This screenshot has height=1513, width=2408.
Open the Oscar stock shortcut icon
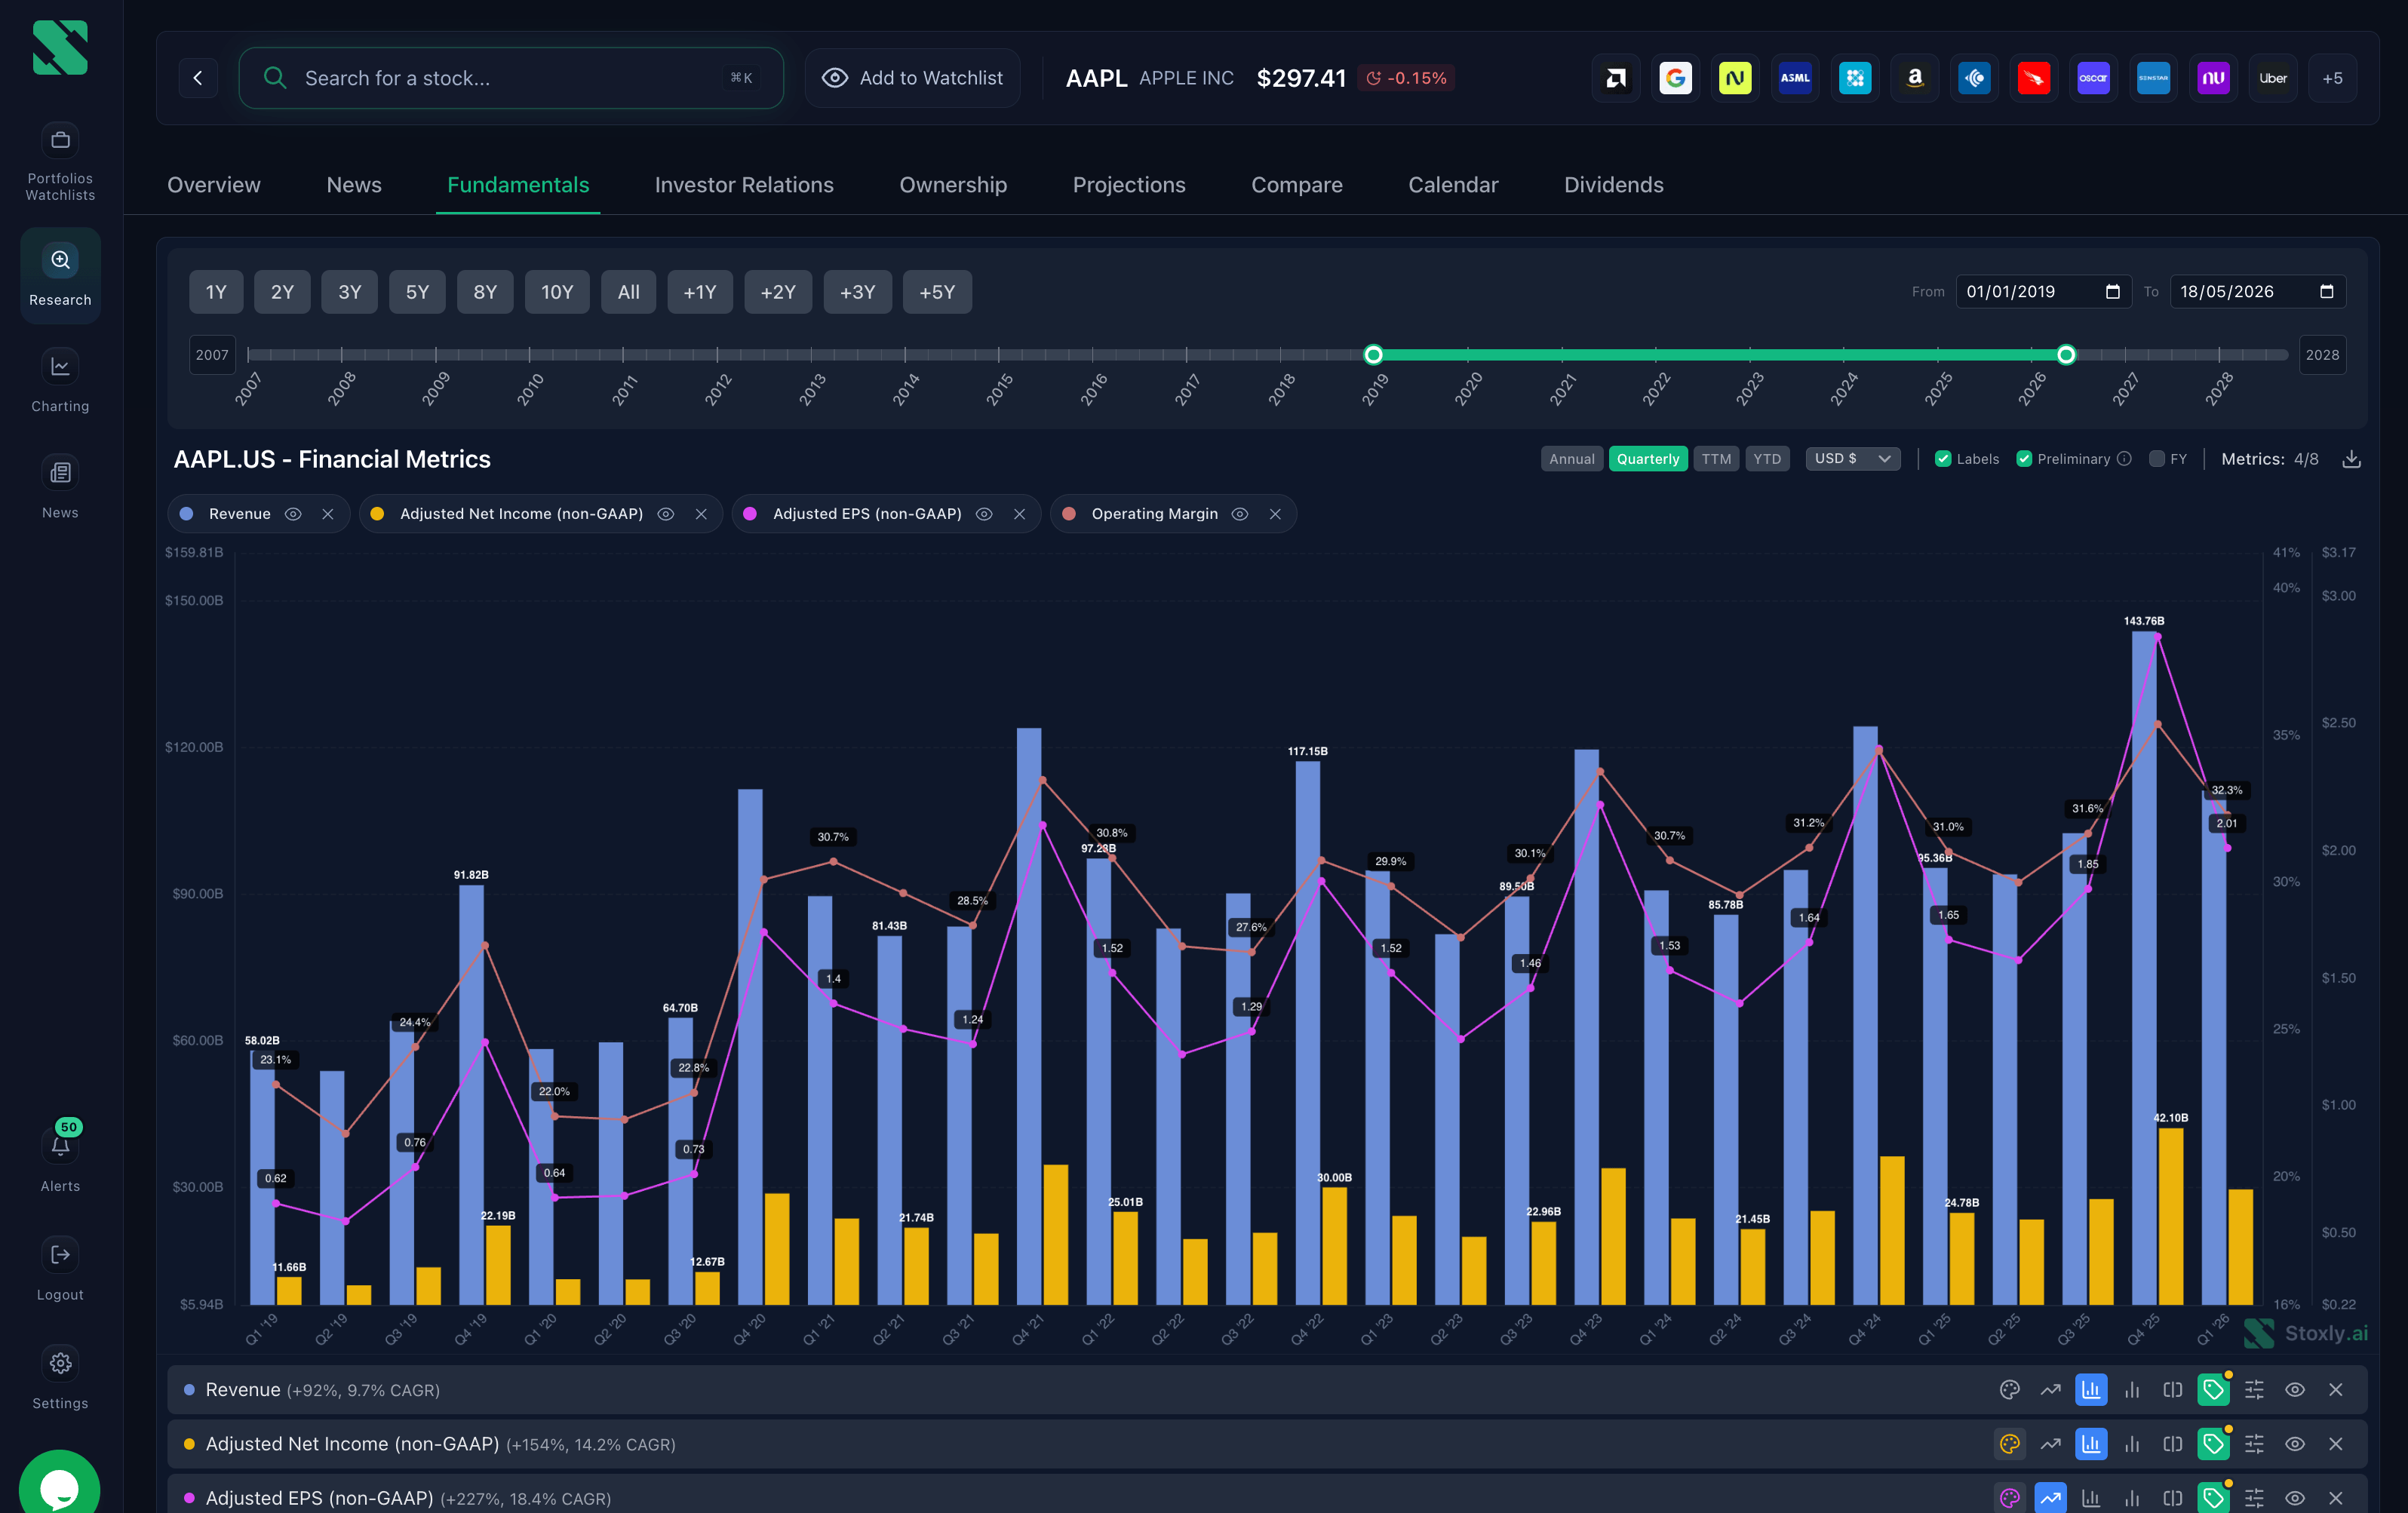click(2094, 78)
